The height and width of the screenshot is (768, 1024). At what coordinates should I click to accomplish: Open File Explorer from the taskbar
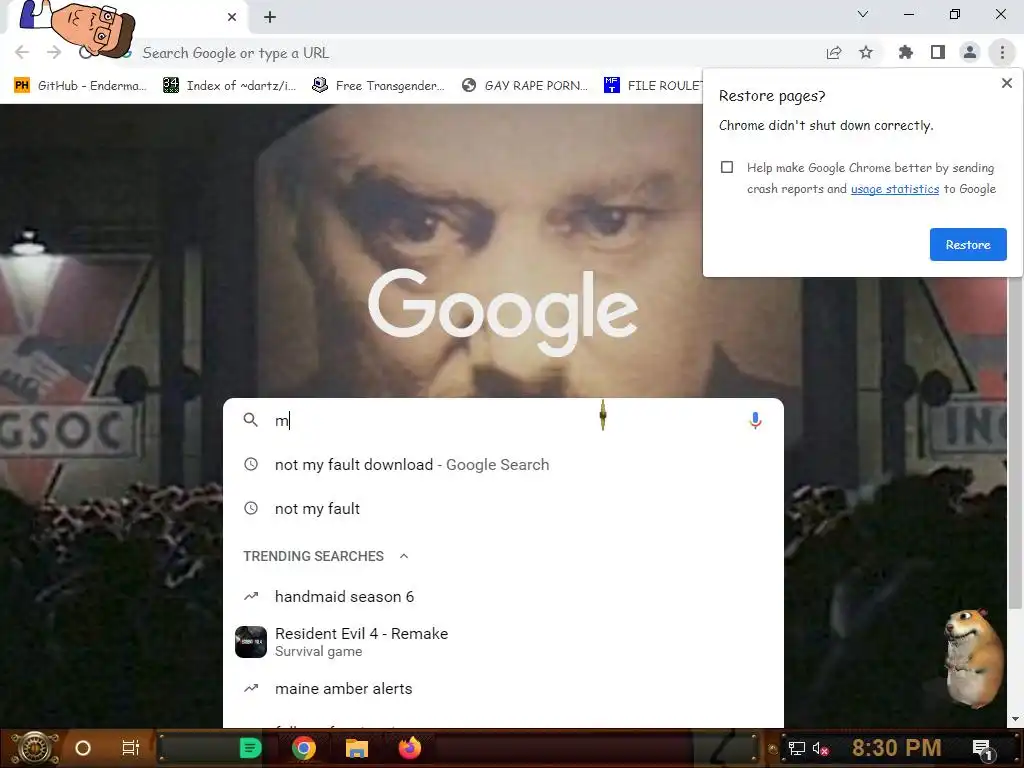[x=357, y=748]
